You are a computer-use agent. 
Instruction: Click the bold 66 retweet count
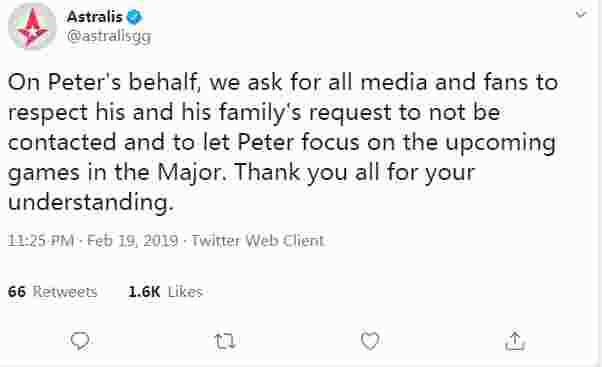click(17, 292)
